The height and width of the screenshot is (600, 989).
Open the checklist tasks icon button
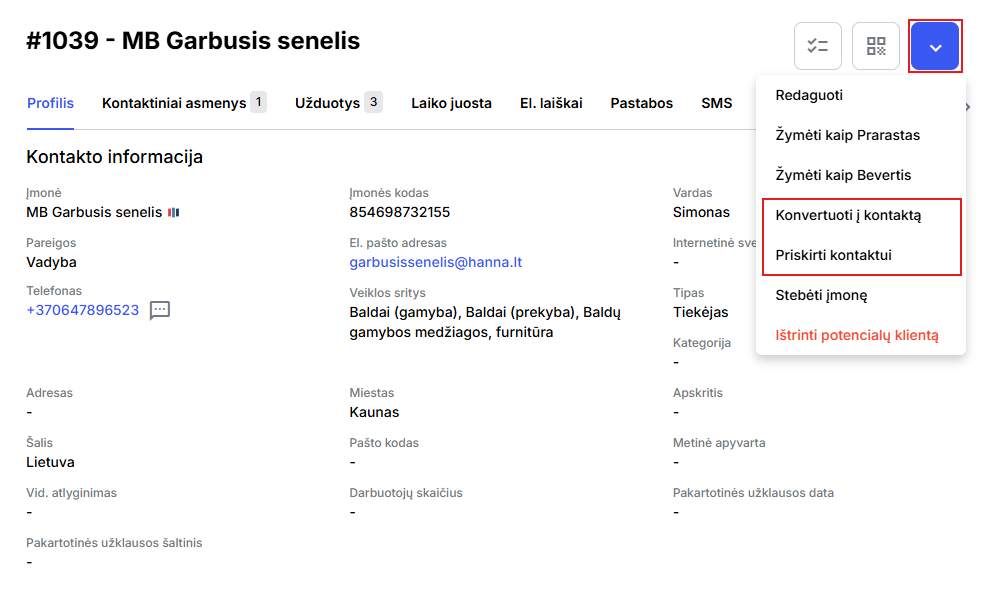(817, 46)
